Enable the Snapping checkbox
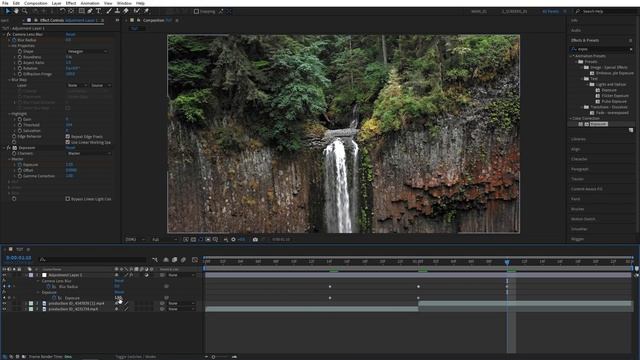Image resolution: width=640 pixels, height=360 pixels. [196, 11]
